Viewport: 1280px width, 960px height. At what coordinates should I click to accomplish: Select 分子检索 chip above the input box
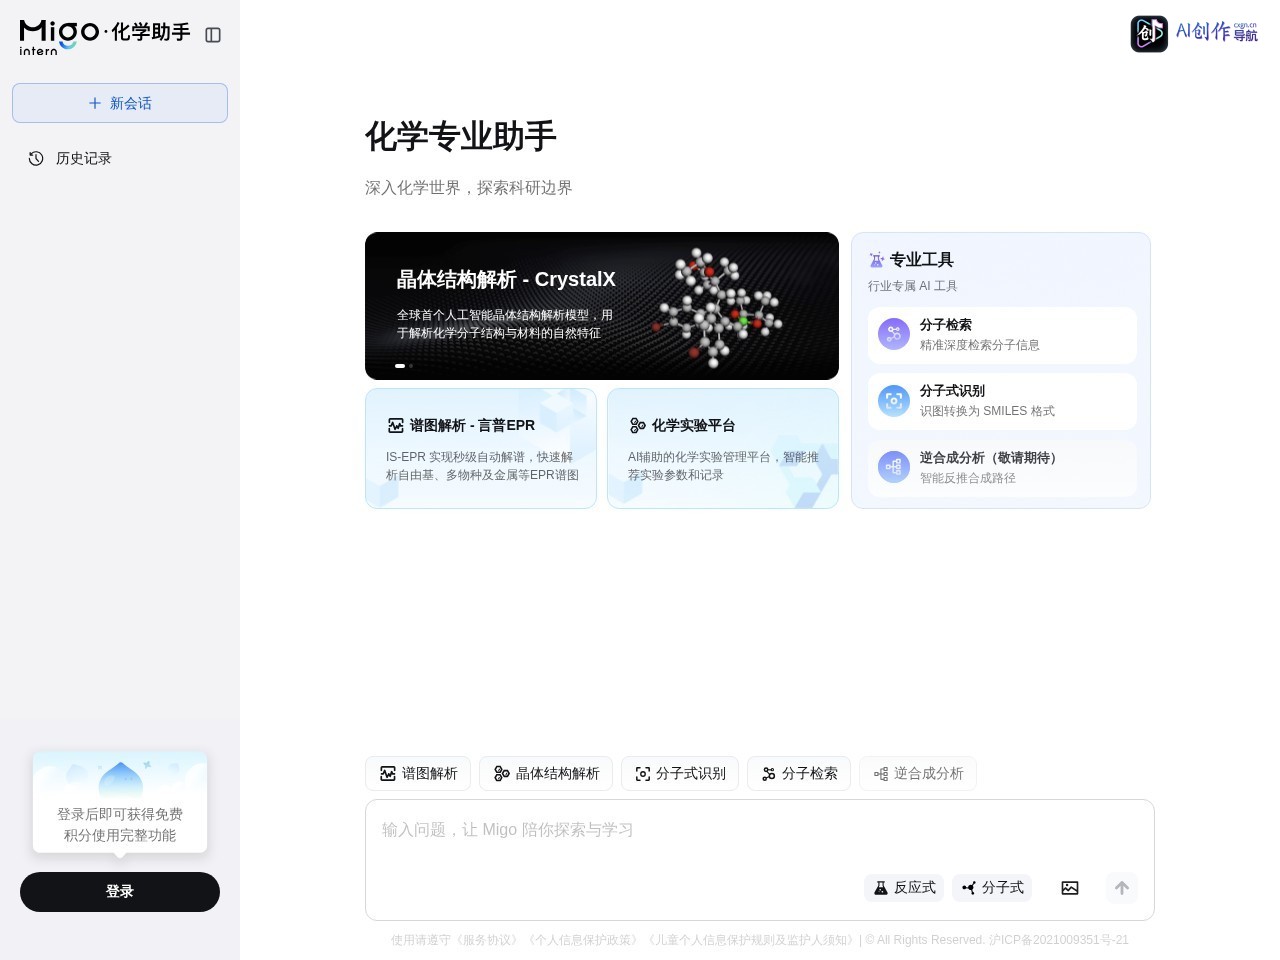[x=799, y=774]
